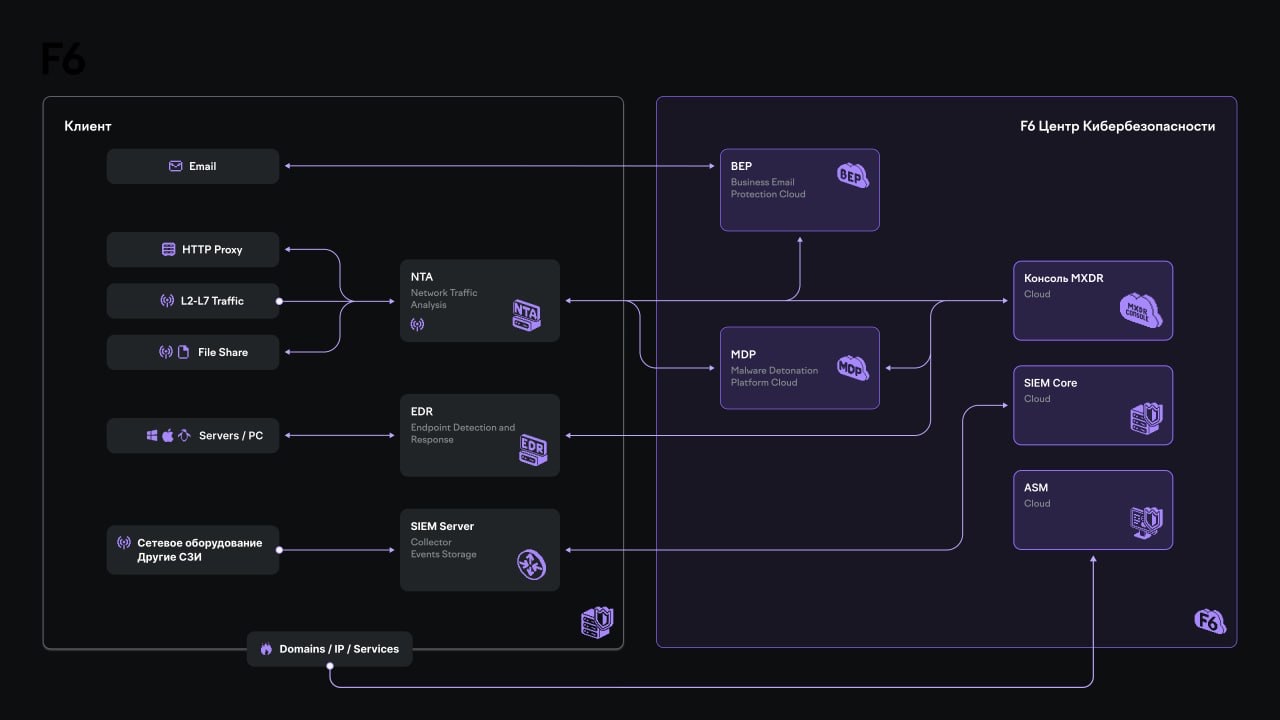Click the BEP cloud icon

point(853,175)
